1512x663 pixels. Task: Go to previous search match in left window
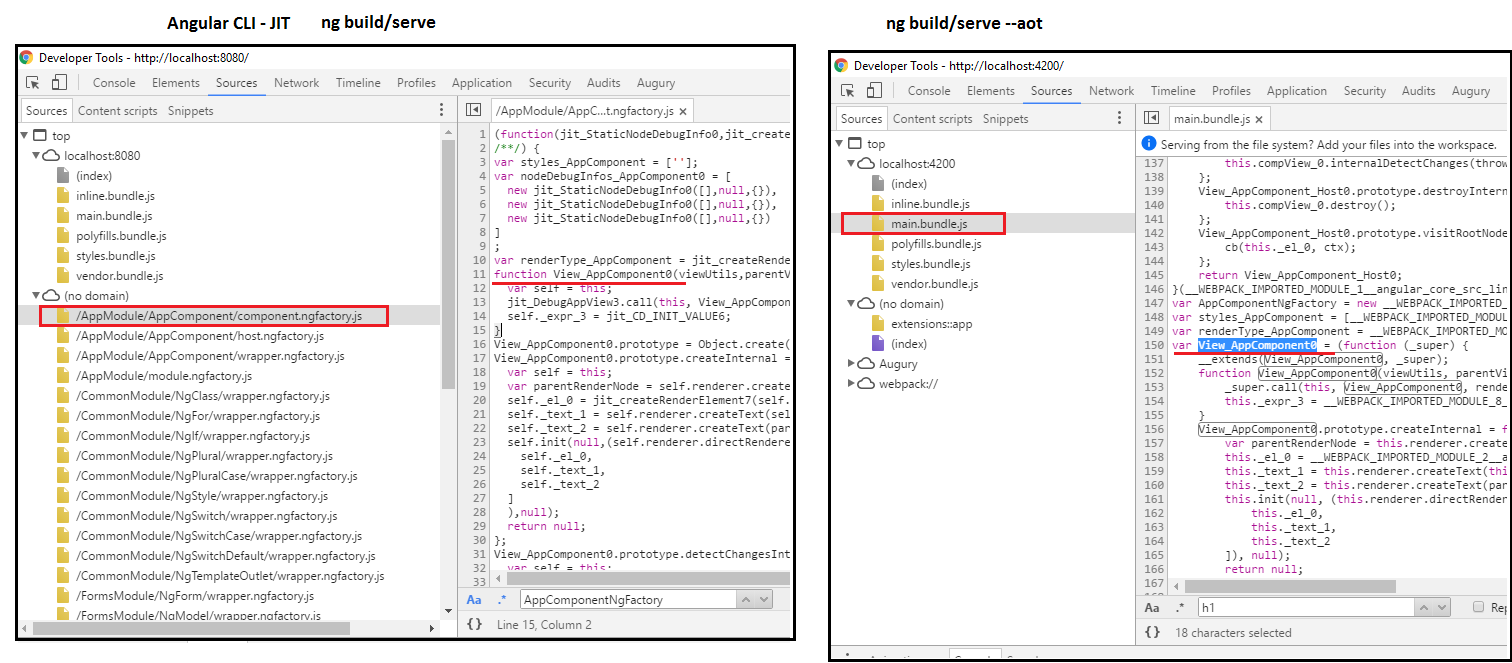(x=746, y=600)
